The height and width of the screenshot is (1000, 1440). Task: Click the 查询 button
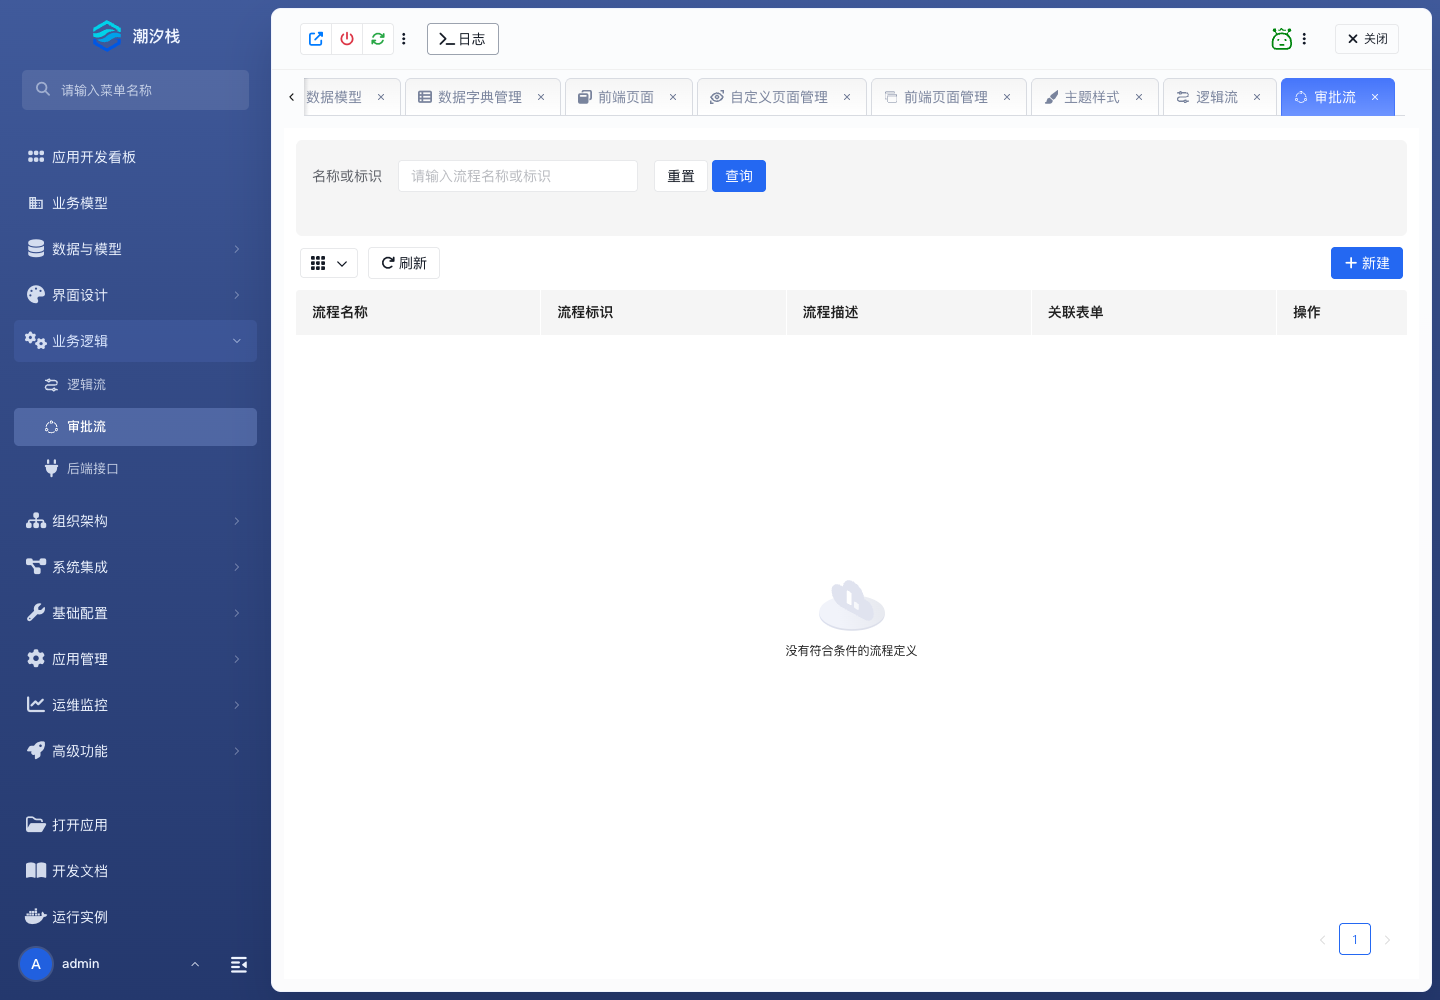pyautogui.click(x=739, y=176)
